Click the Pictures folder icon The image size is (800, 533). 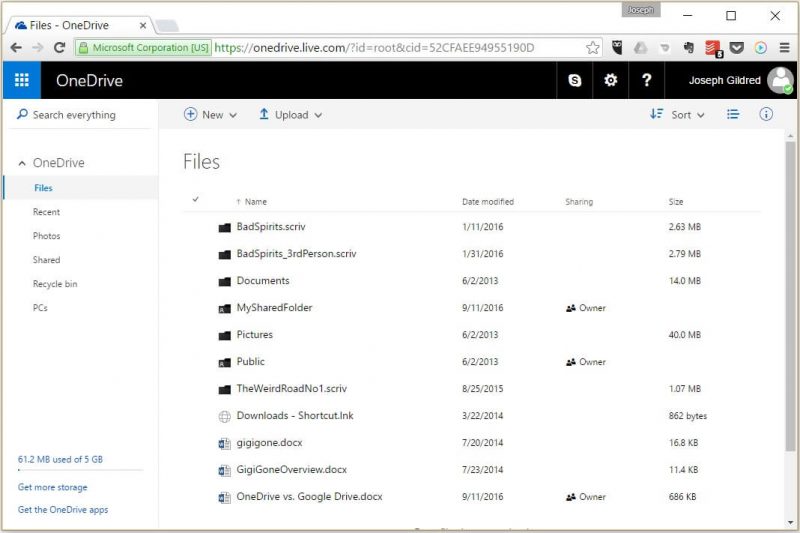(224, 336)
